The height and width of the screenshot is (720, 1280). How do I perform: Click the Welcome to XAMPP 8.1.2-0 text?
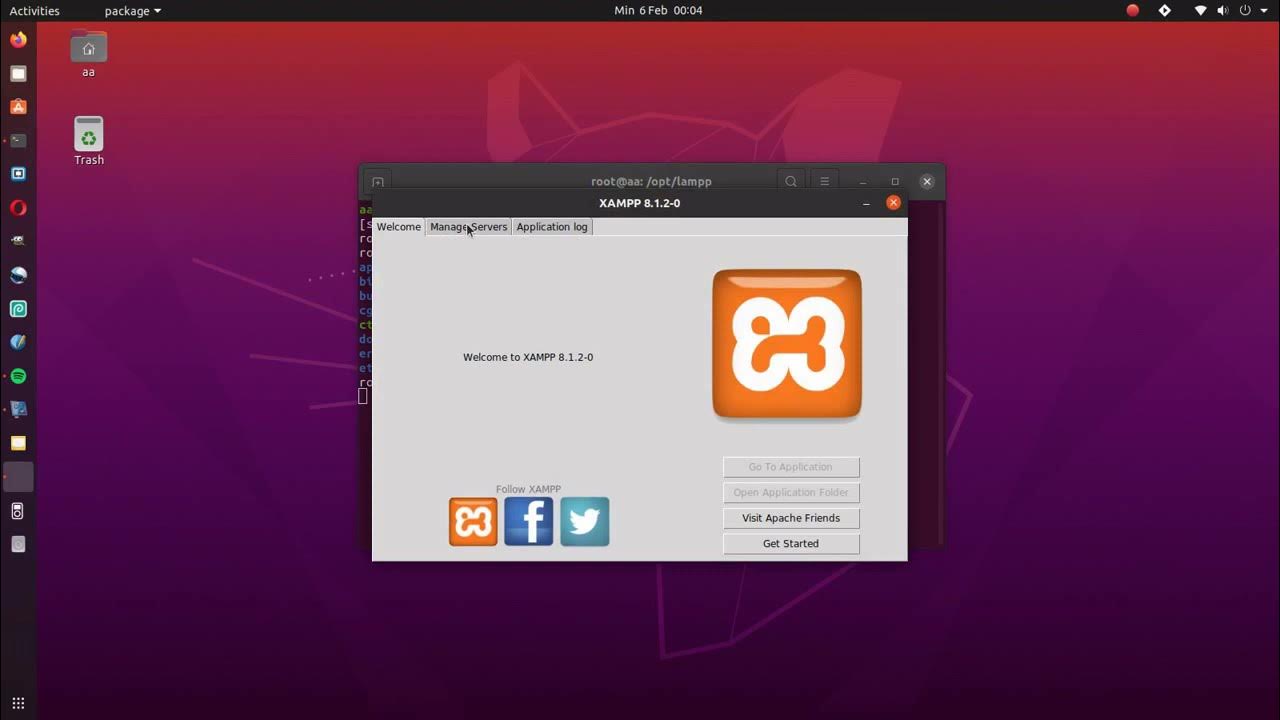click(x=528, y=357)
